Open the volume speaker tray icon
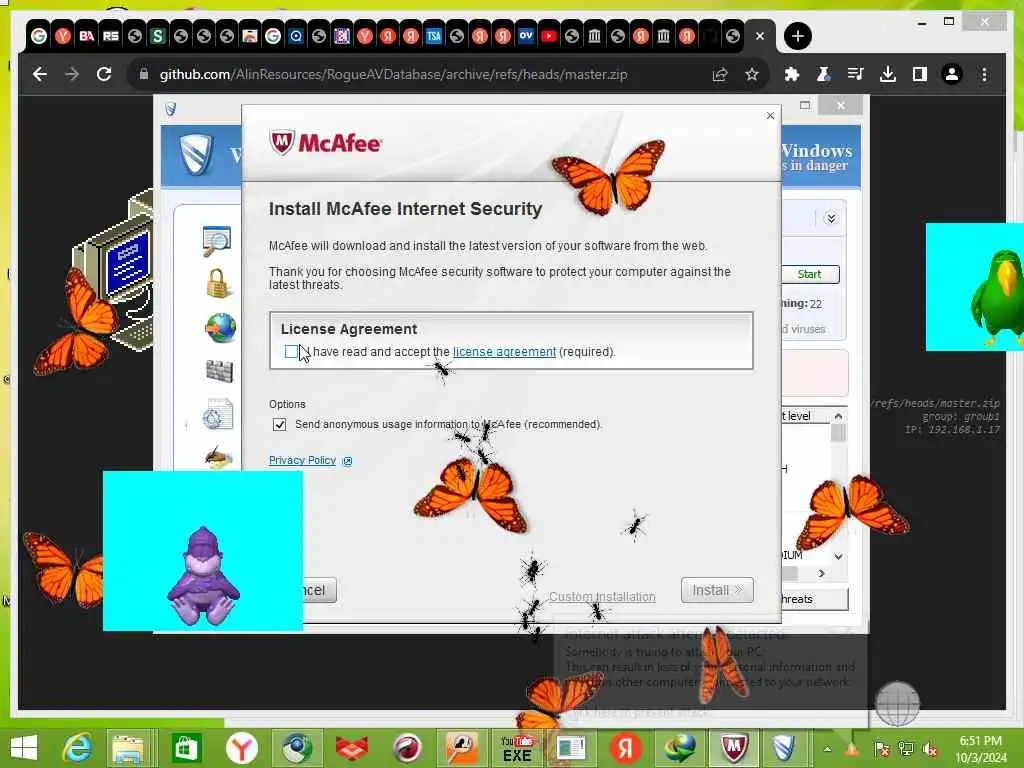 [x=929, y=749]
